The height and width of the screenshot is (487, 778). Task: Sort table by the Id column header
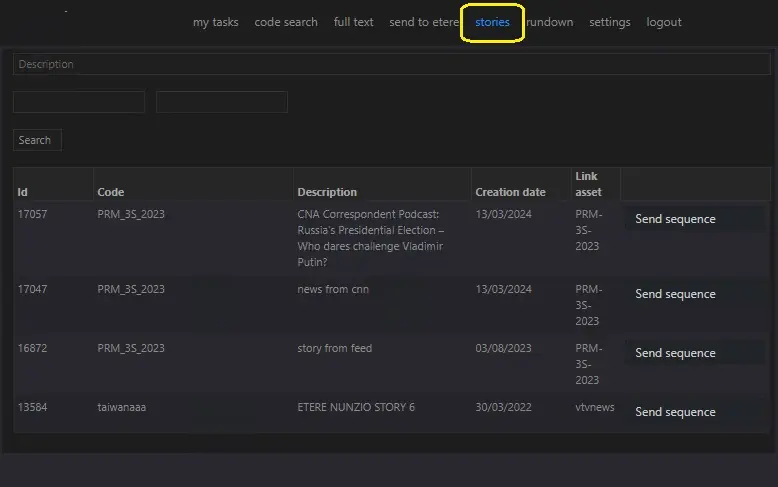pos(23,192)
